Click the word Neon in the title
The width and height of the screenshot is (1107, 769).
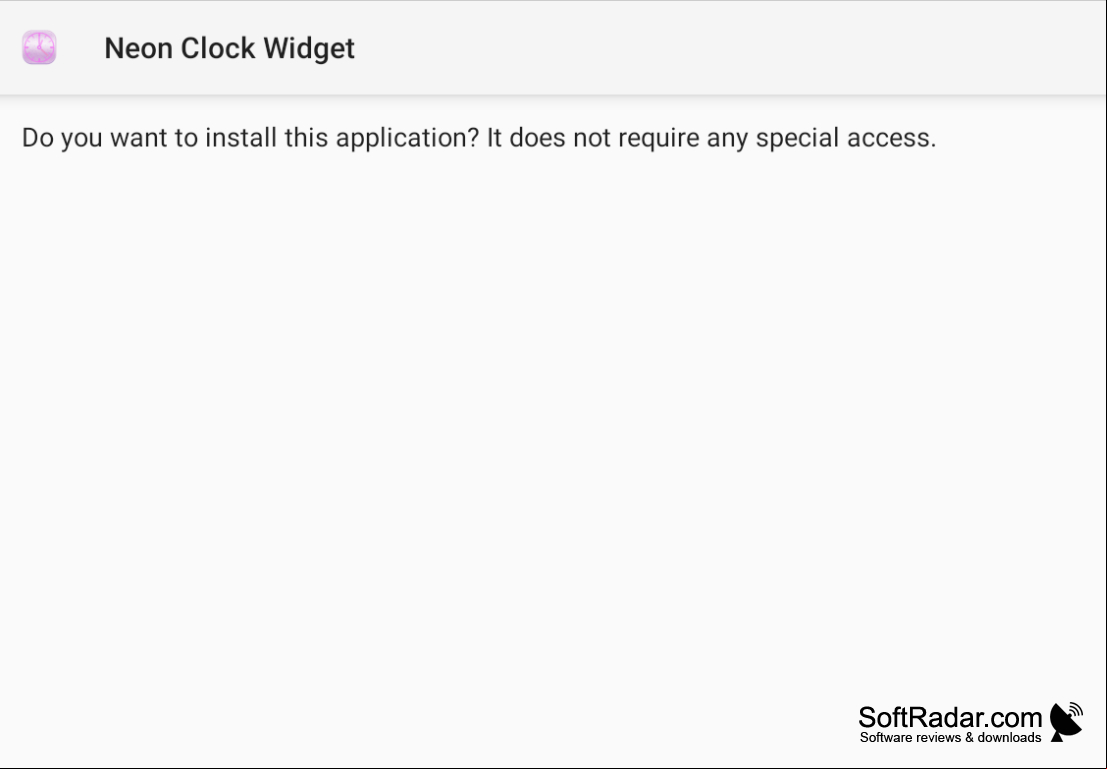[x=138, y=48]
